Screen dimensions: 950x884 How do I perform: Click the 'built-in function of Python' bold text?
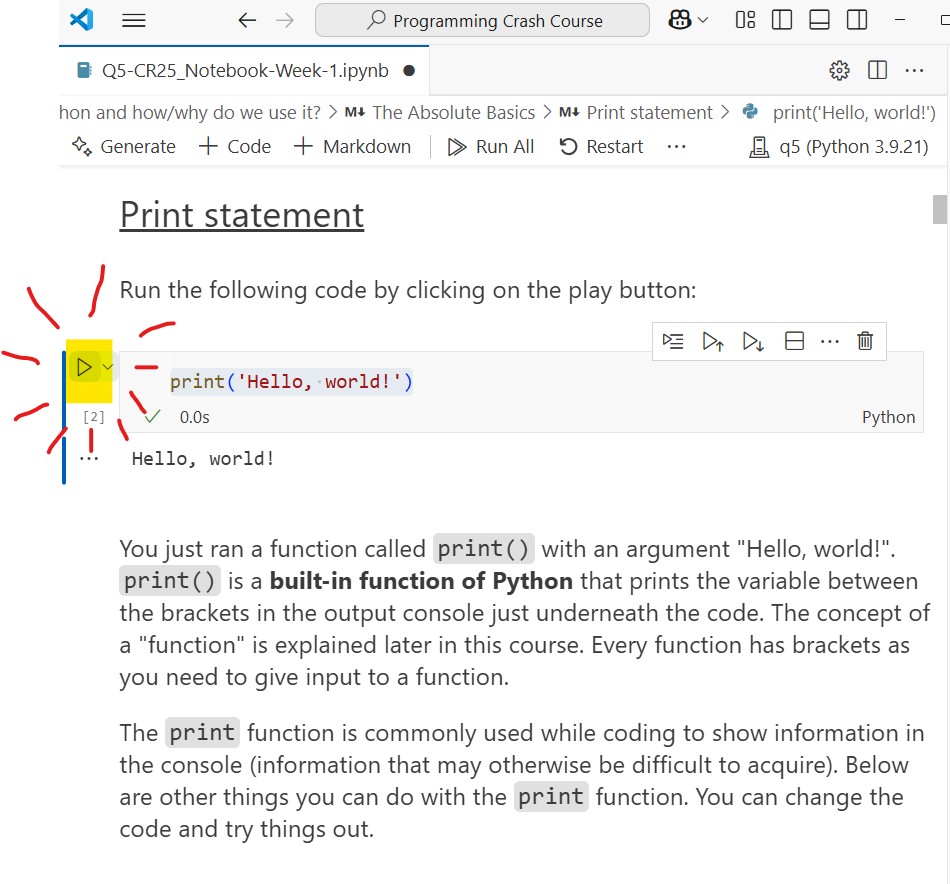coord(421,580)
